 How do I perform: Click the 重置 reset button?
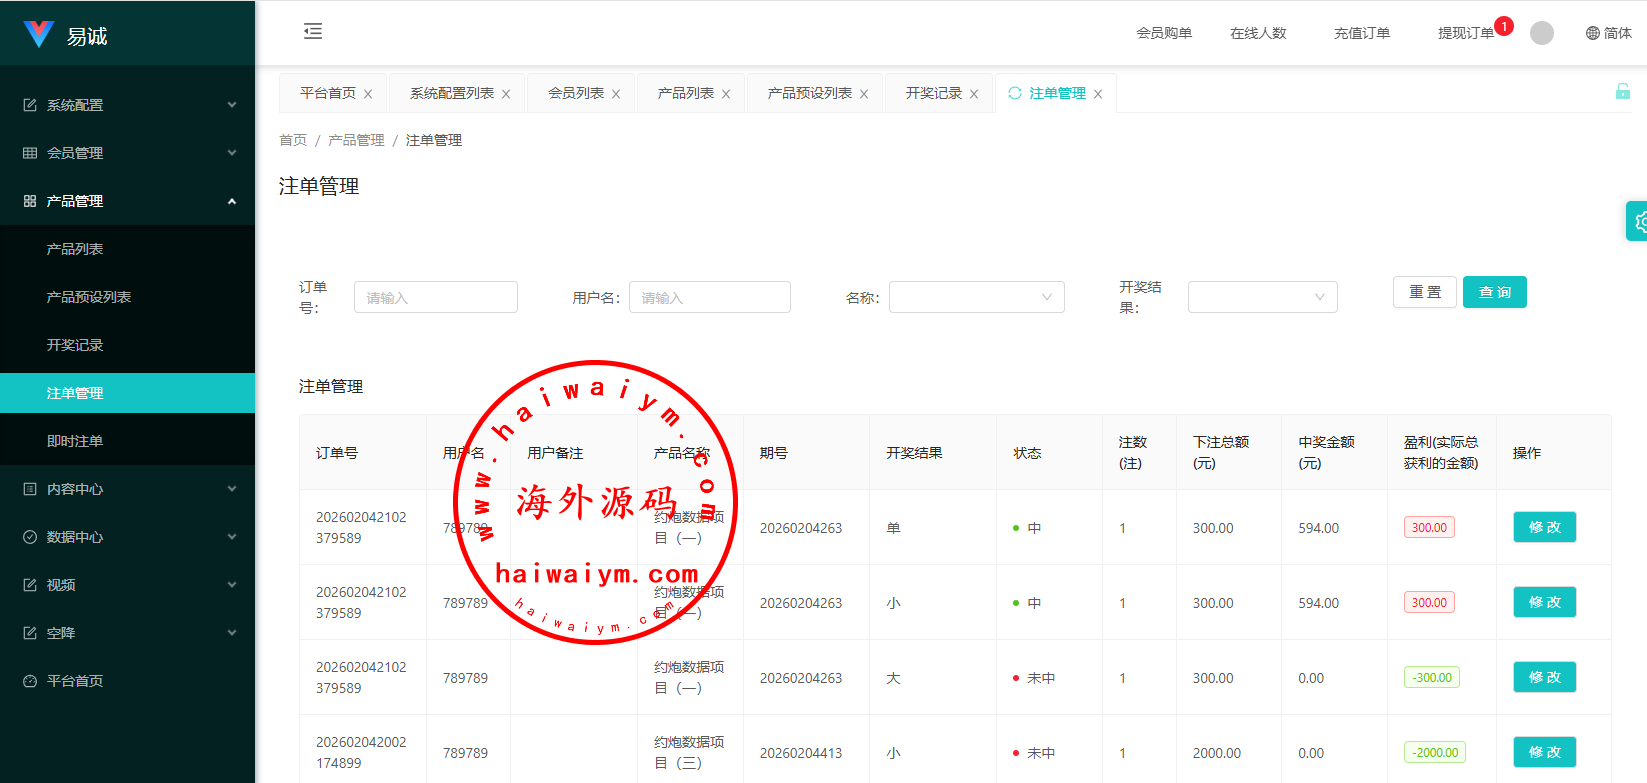[x=1424, y=292]
